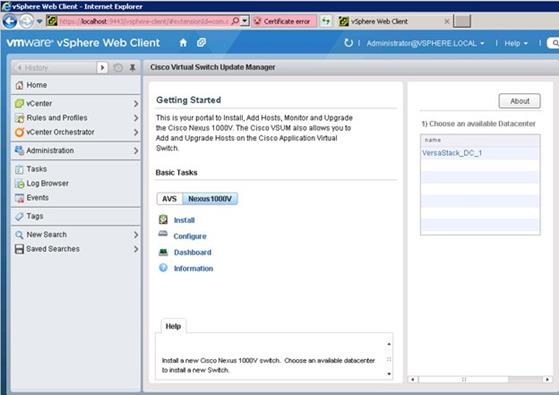Open Log Browser in the navigator
The width and height of the screenshot is (559, 395).
pos(76,183)
